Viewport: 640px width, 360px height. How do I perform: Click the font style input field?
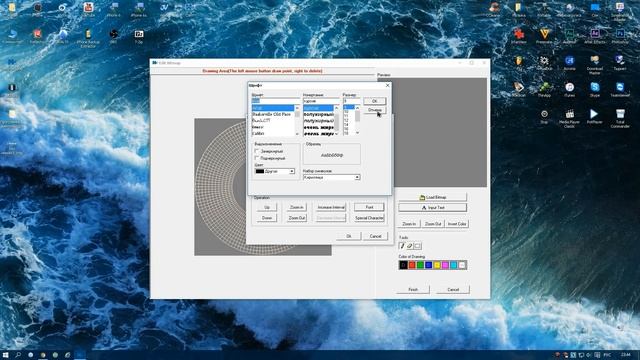[321, 101]
